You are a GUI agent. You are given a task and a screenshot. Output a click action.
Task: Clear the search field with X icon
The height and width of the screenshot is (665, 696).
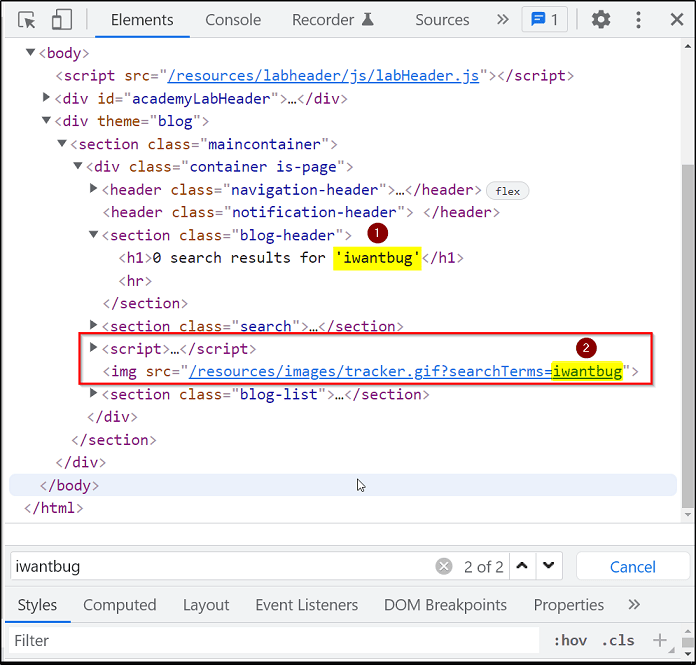click(443, 566)
